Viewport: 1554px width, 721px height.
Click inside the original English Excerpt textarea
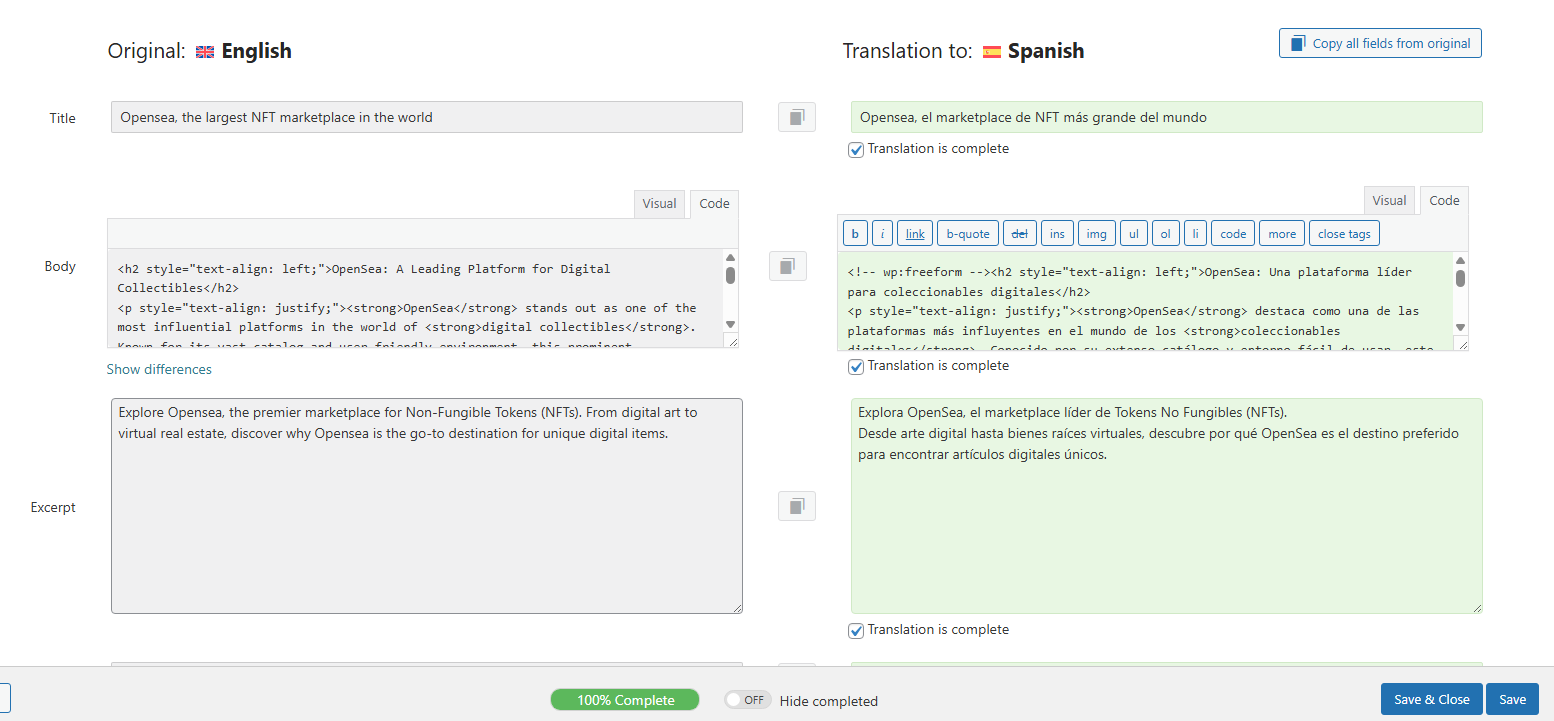click(x=427, y=506)
